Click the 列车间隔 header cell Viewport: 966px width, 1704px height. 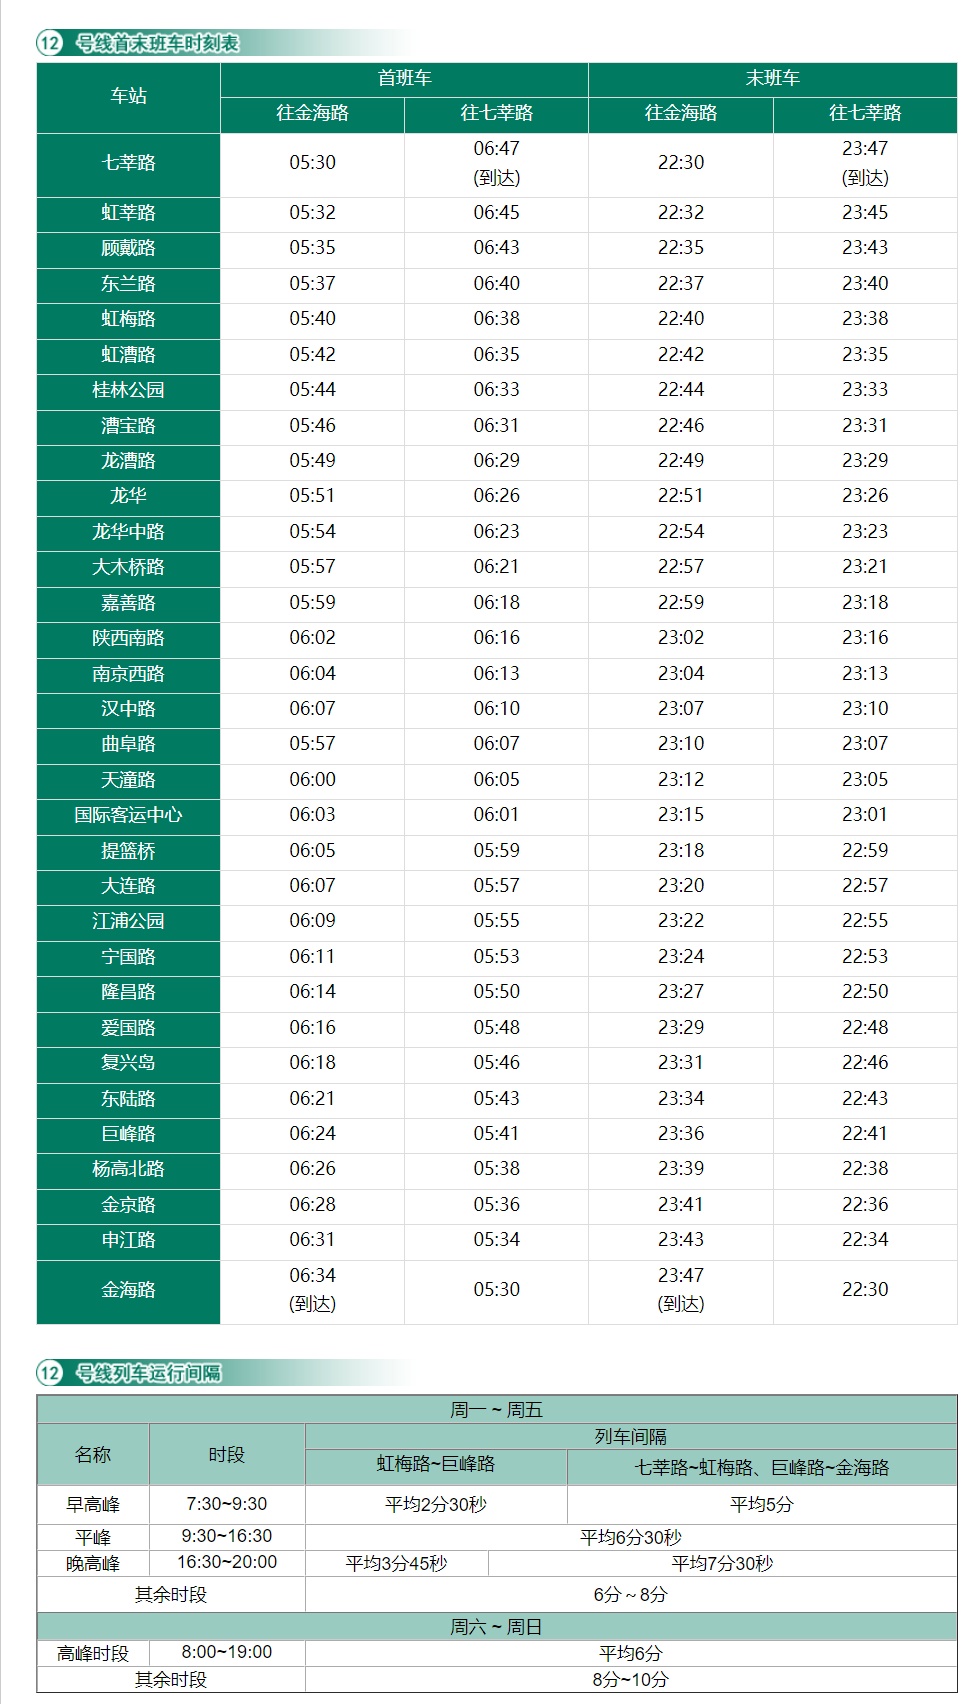tap(630, 1437)
